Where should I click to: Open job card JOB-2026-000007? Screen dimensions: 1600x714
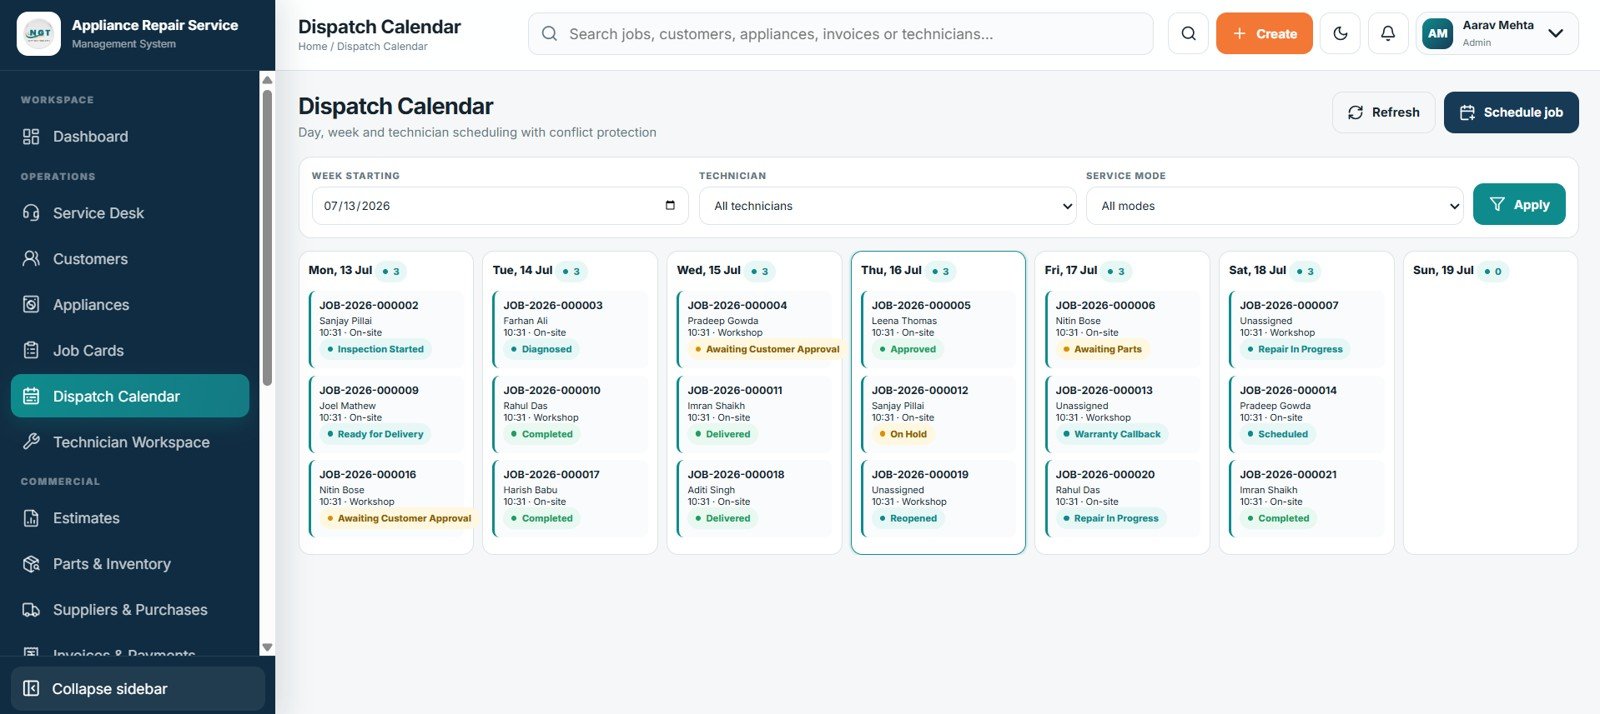click(x=1306, y=329)
